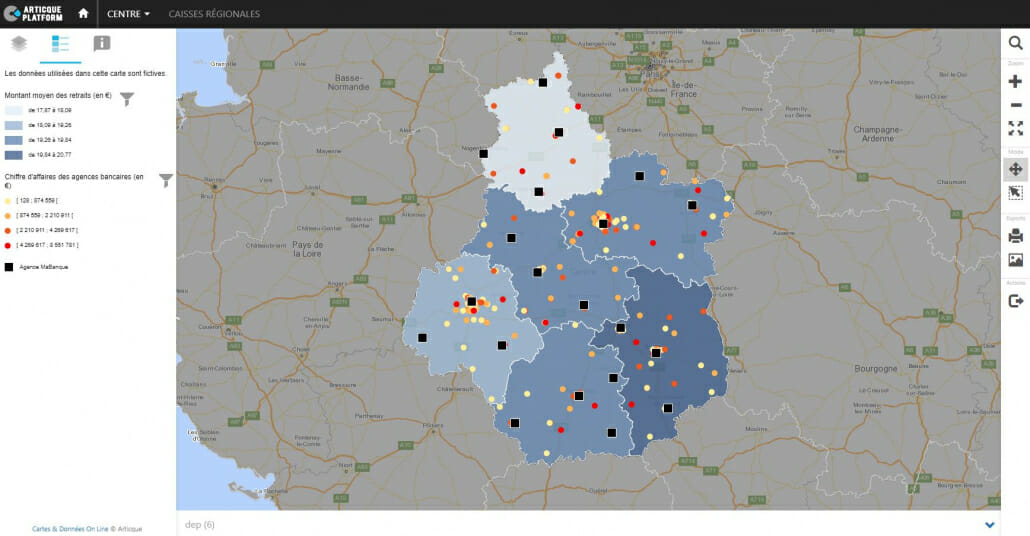The height and width of the screenshot is (536, 1030).
Task: Click the yellow dot legend entry
Action: 8,201
